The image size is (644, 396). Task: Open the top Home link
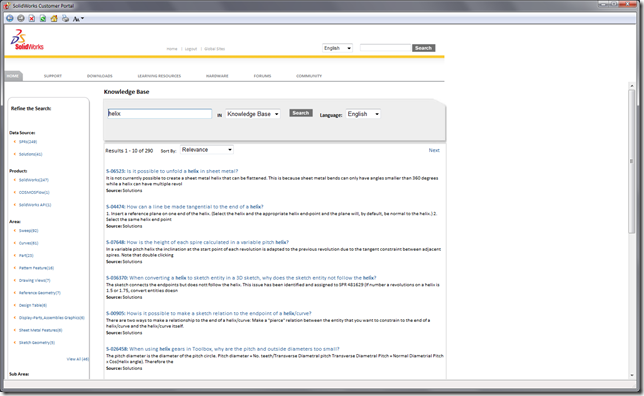[172, 49]
